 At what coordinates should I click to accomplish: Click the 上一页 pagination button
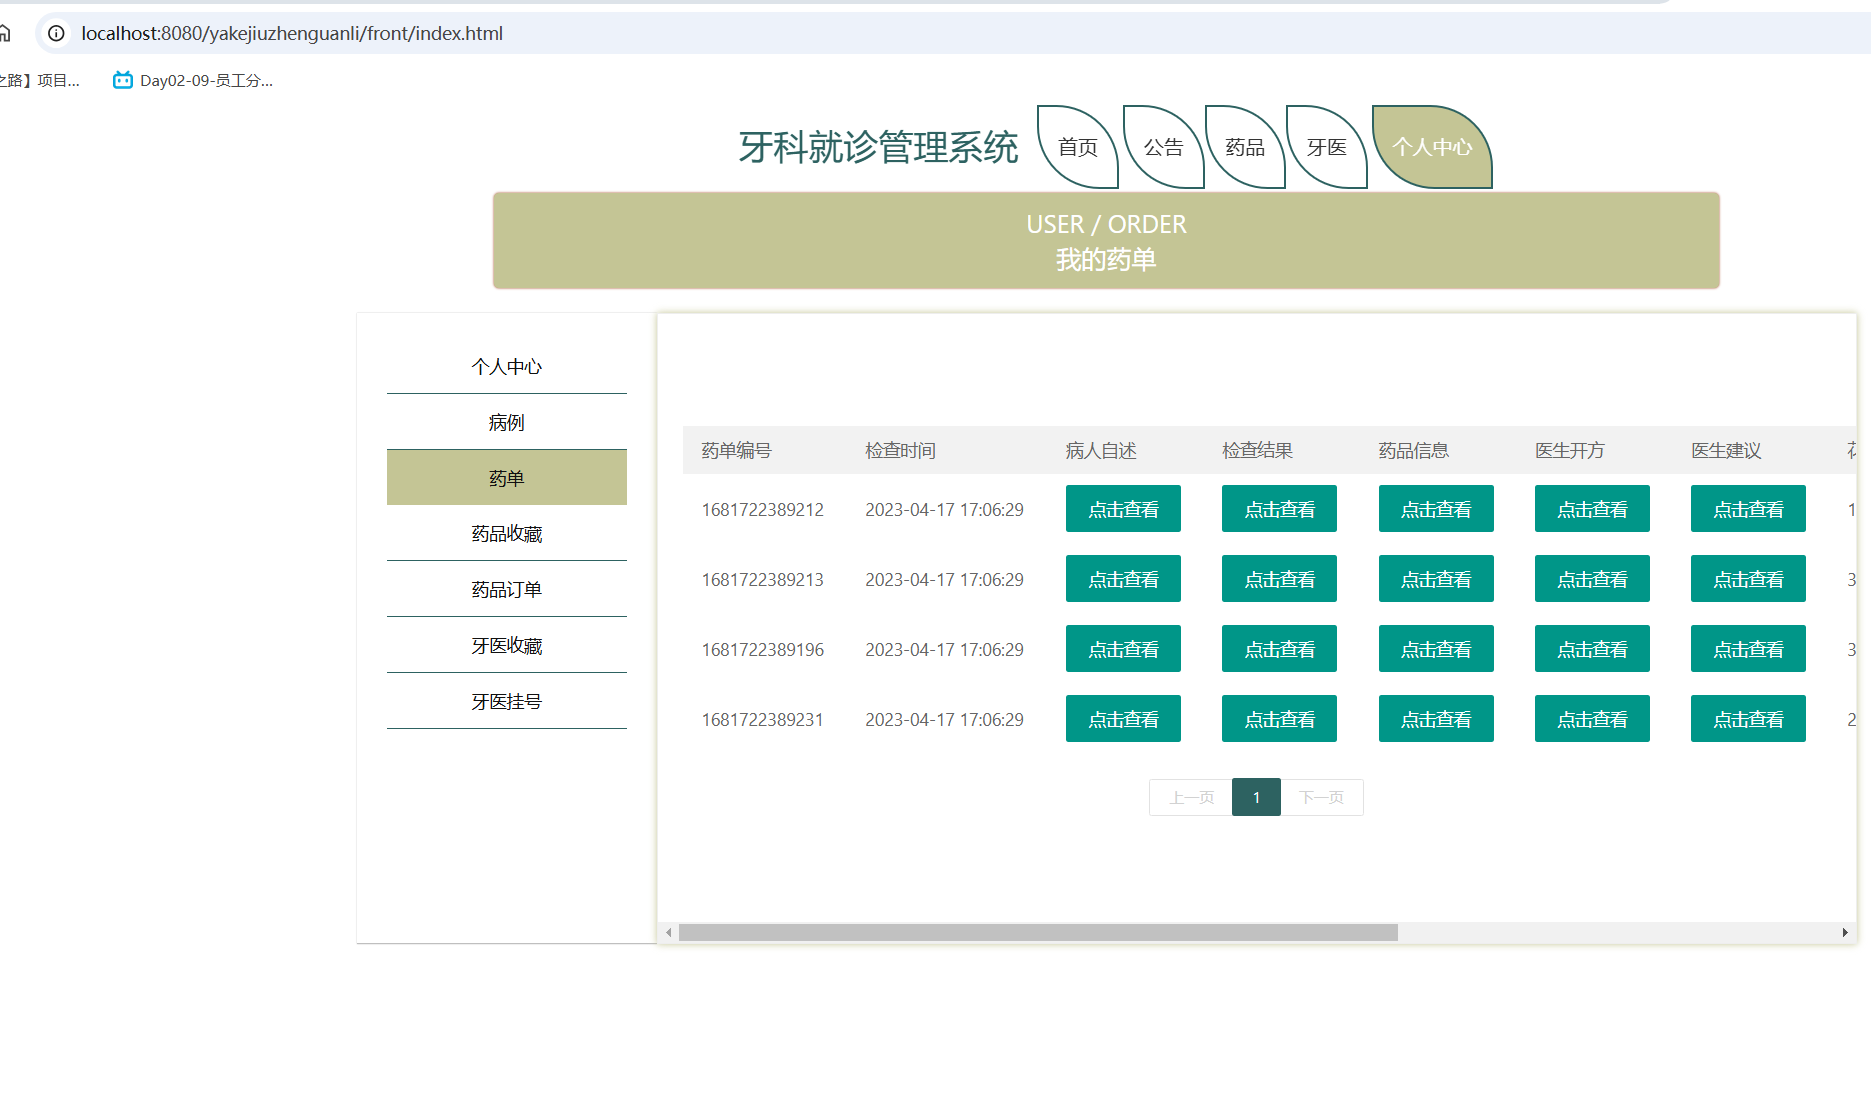coord(1191,797)
